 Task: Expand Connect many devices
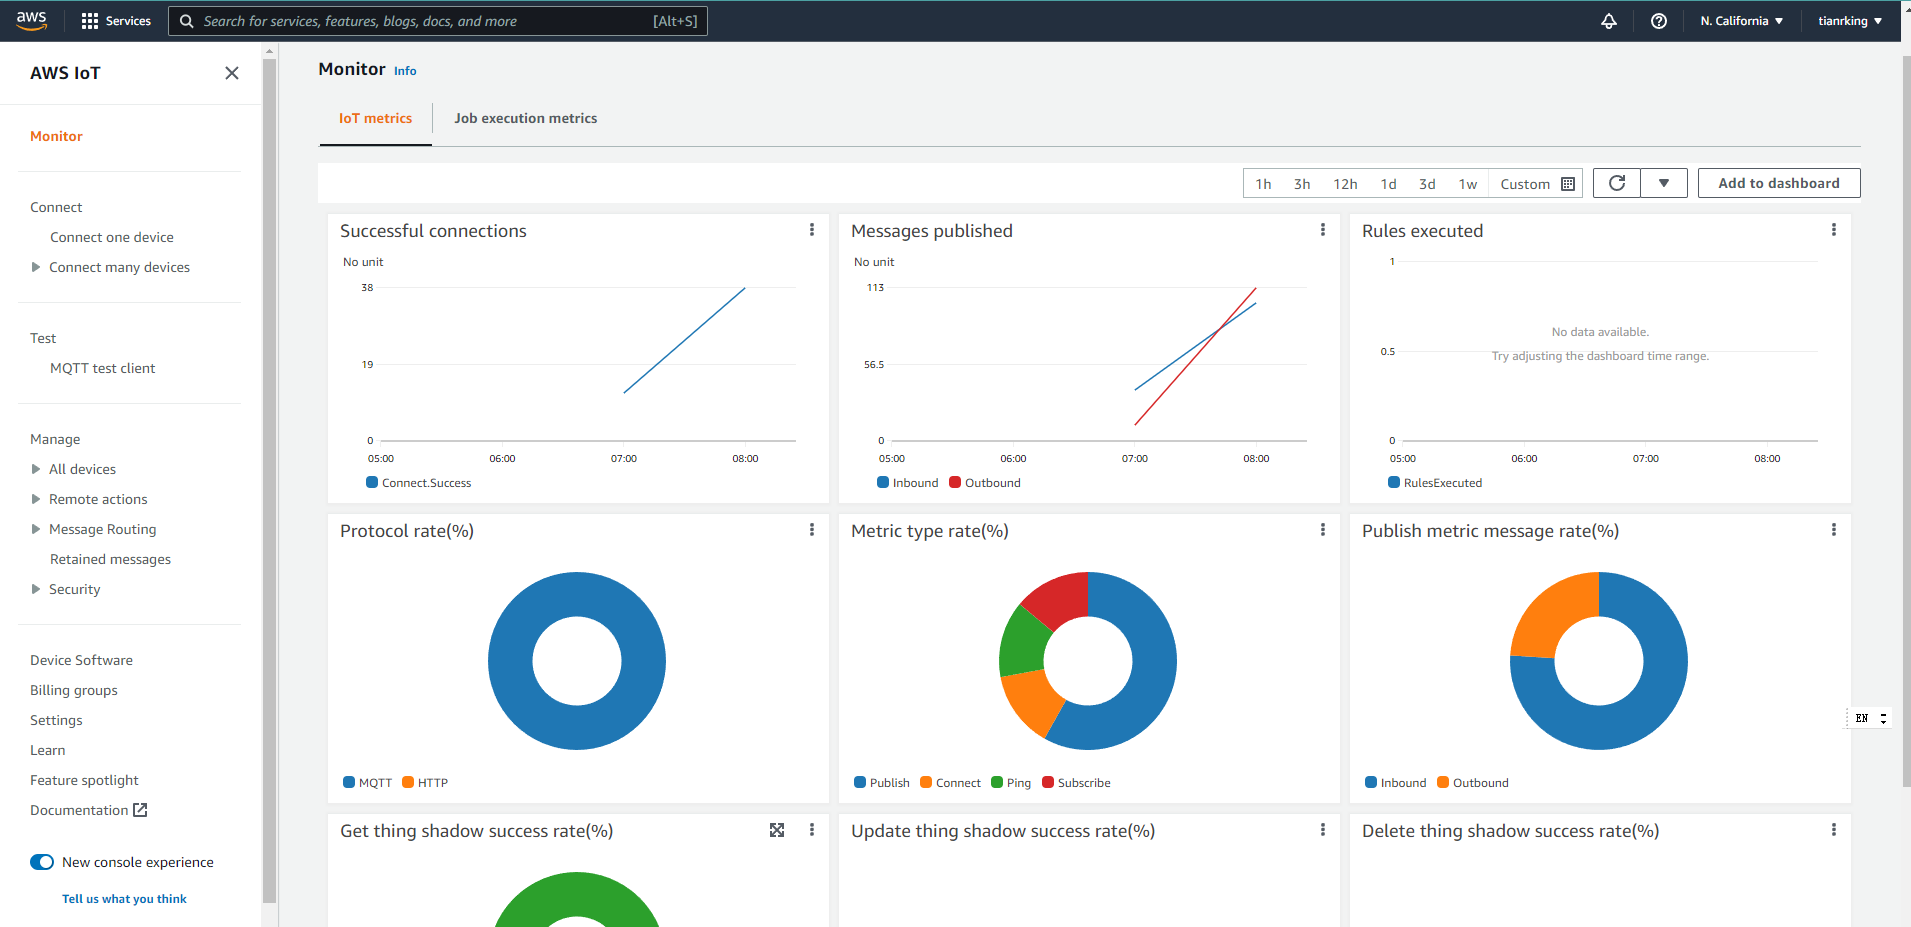point(36,267)
